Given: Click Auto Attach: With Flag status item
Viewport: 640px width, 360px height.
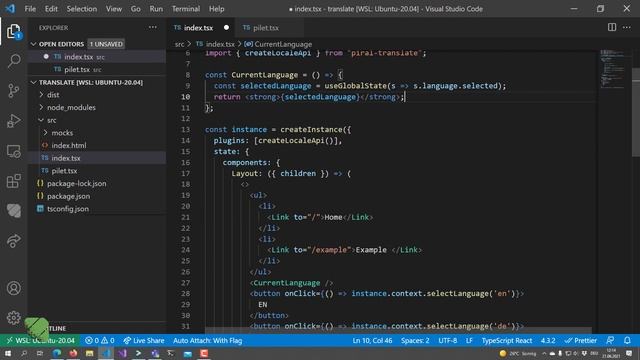Looking at the screenshot, I should 207,340.
